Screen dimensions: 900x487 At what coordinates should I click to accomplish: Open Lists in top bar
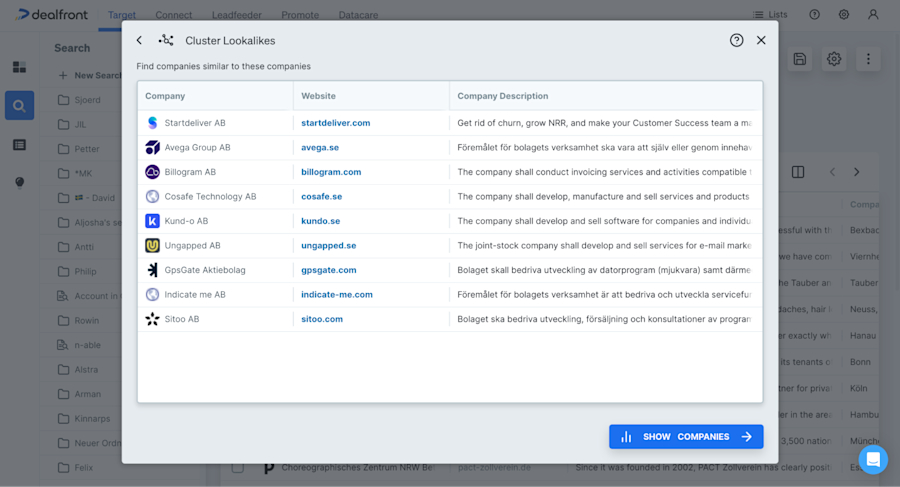pyautogui.click(x=770, y=15)
